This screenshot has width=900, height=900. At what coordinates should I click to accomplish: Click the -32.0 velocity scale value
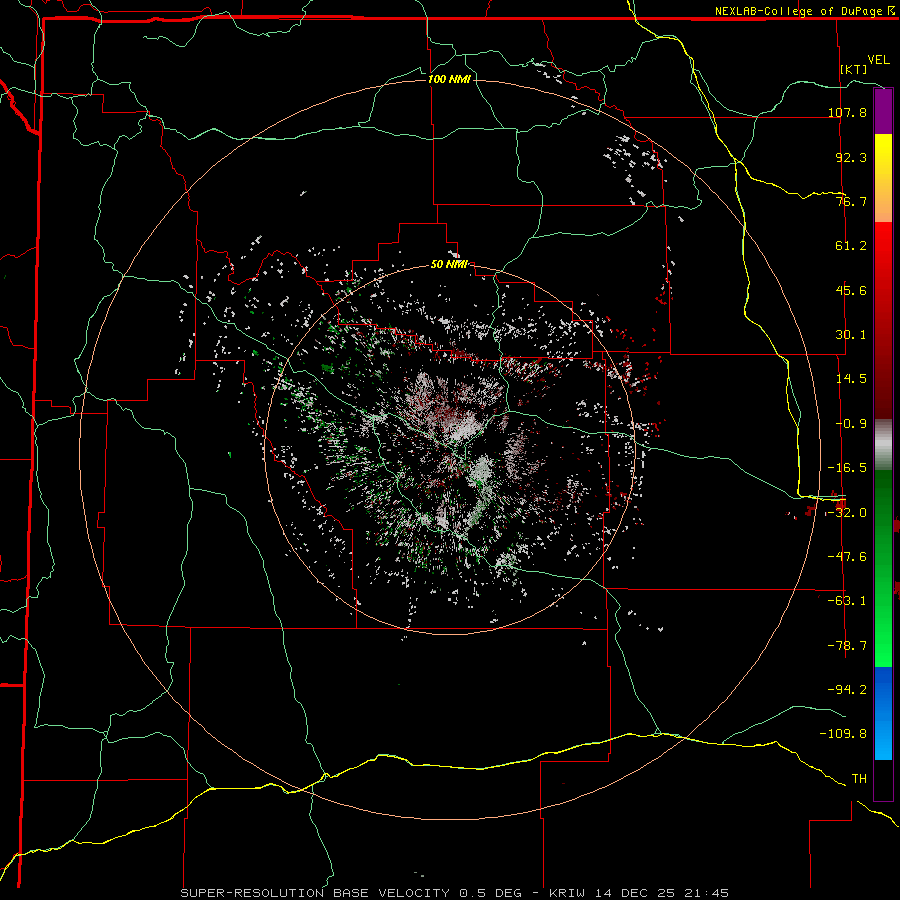pyautogui.click(x=847, y=513)
